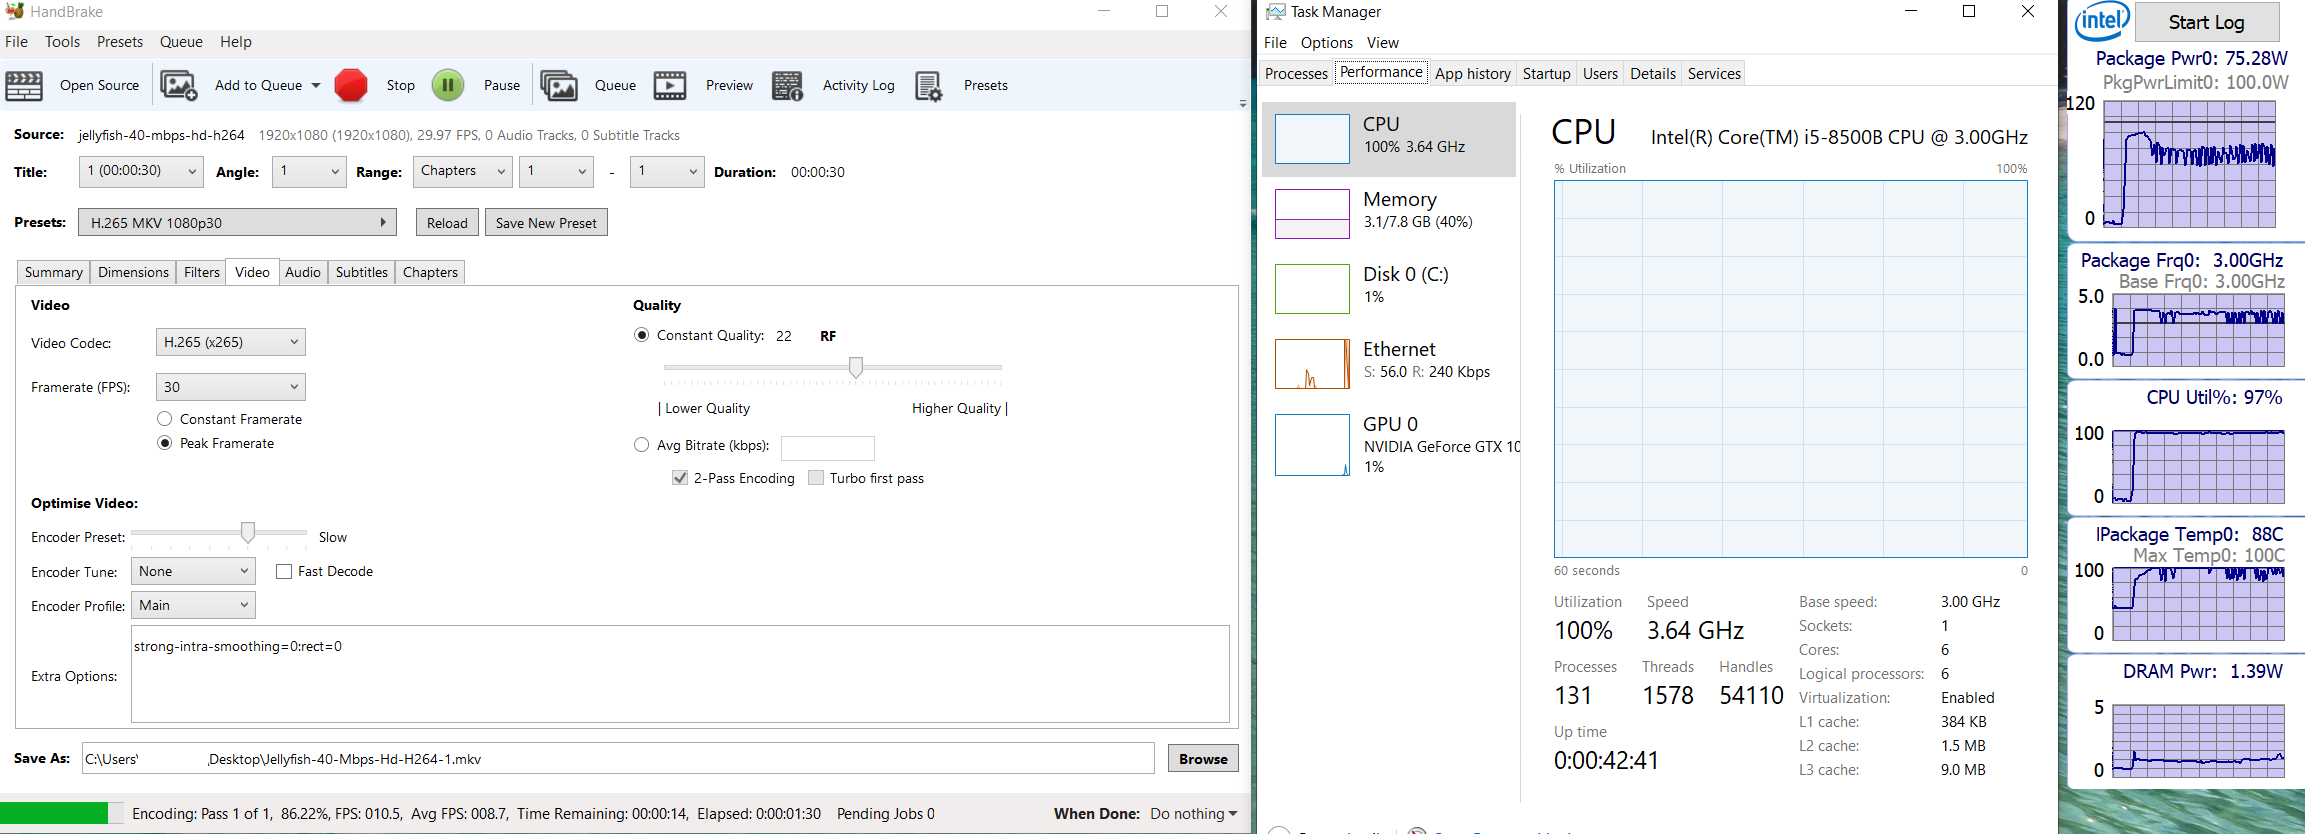Open HandBrake Tools menu
The image size is (2305, 834).
(62, 42)
